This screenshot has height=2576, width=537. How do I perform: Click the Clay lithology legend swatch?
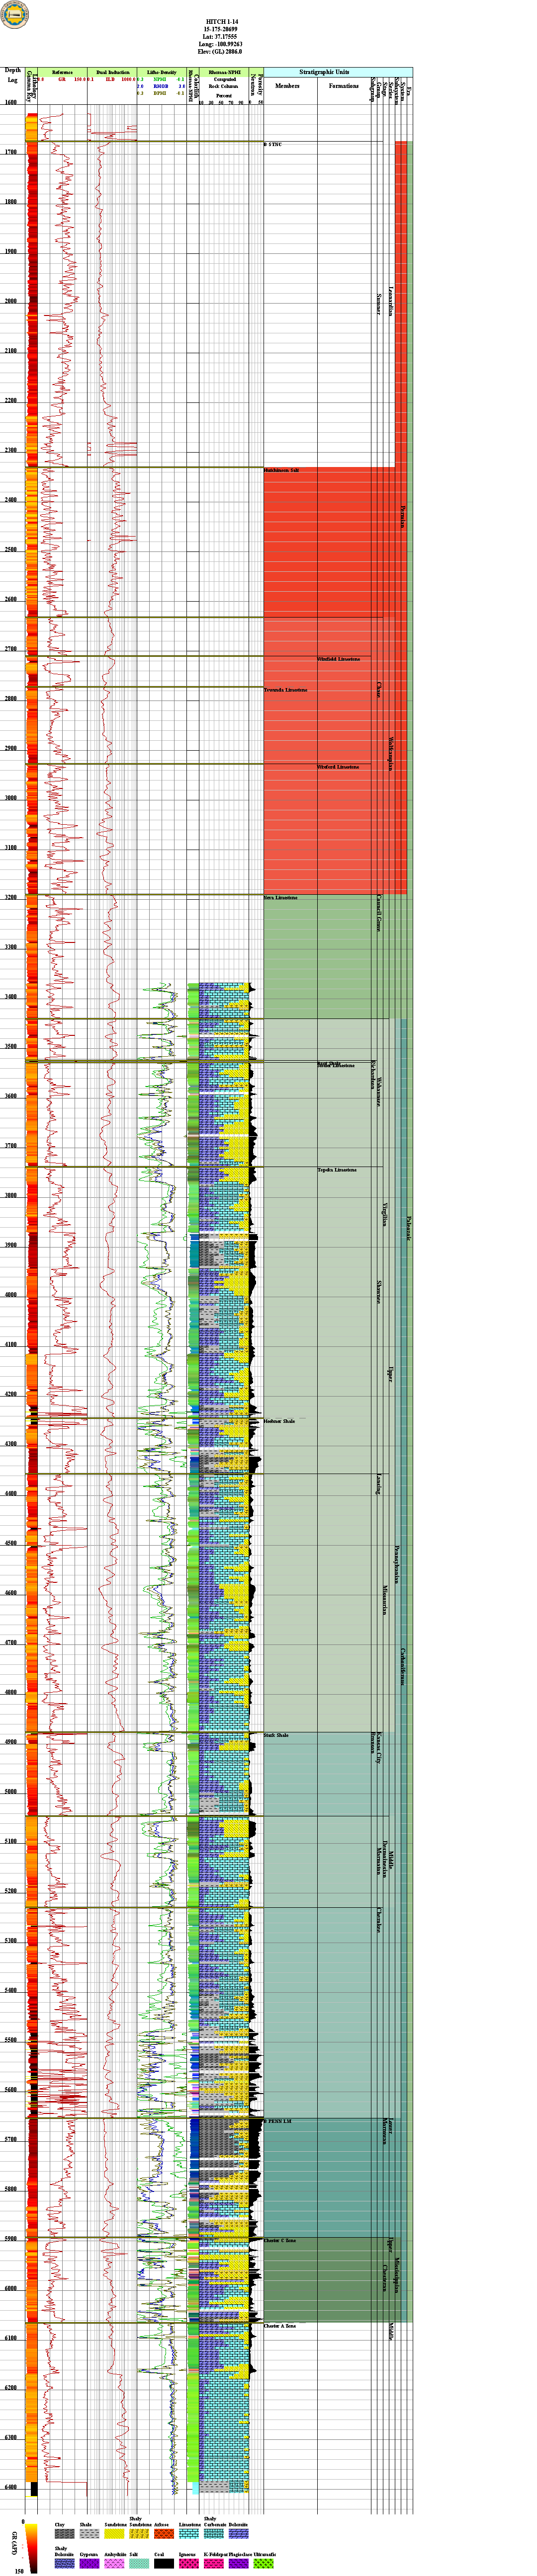click(x=65, y=2533)
